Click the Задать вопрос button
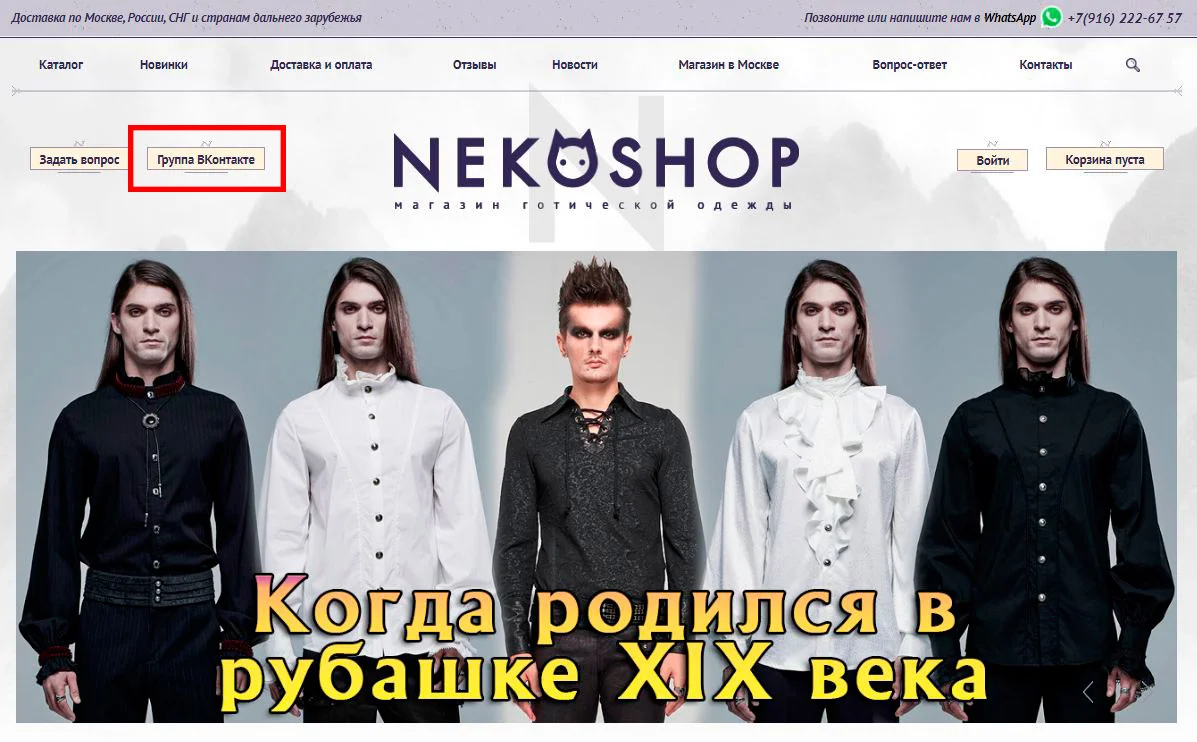 pos(79,160)
